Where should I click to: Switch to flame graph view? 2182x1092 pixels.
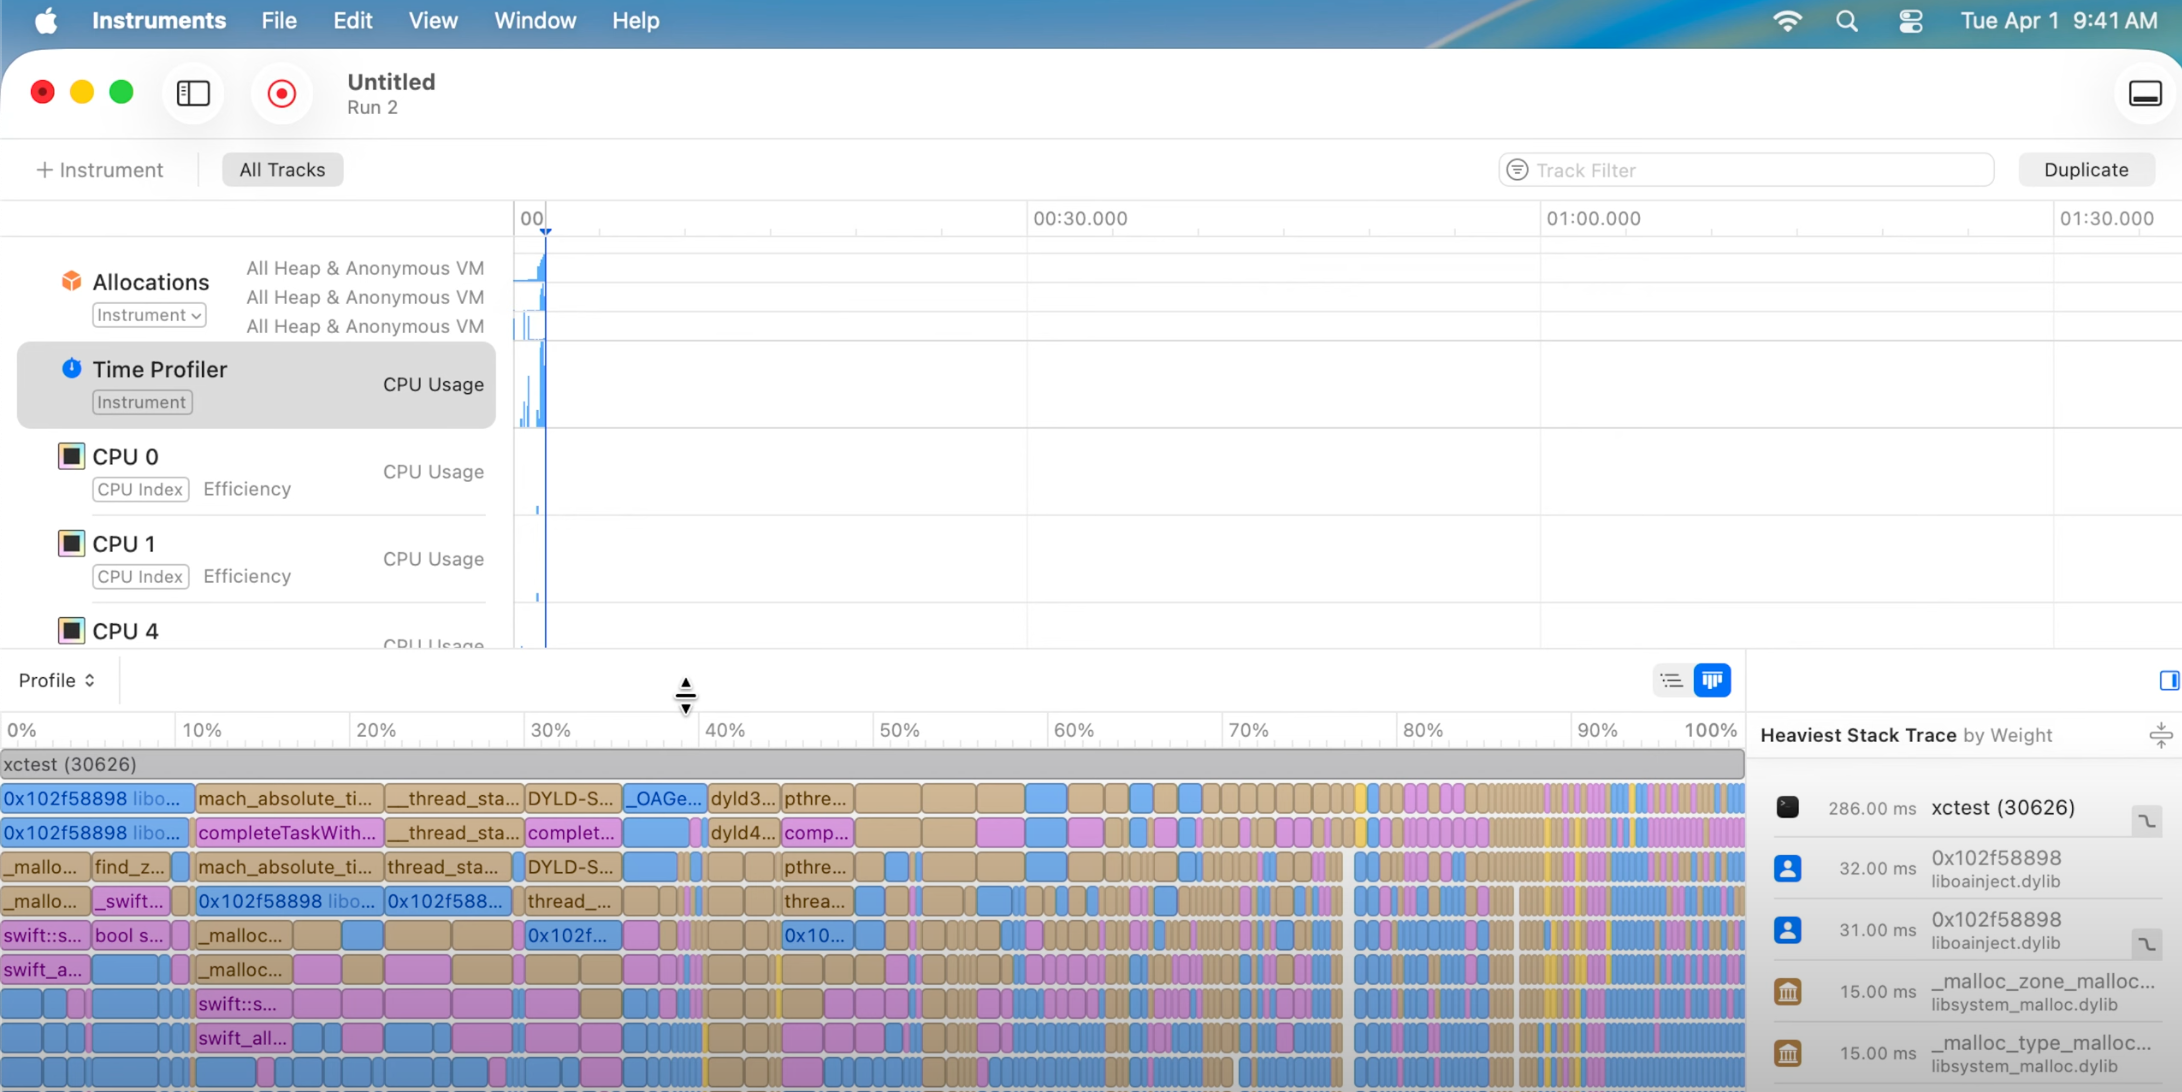(x=1712, y=680)
